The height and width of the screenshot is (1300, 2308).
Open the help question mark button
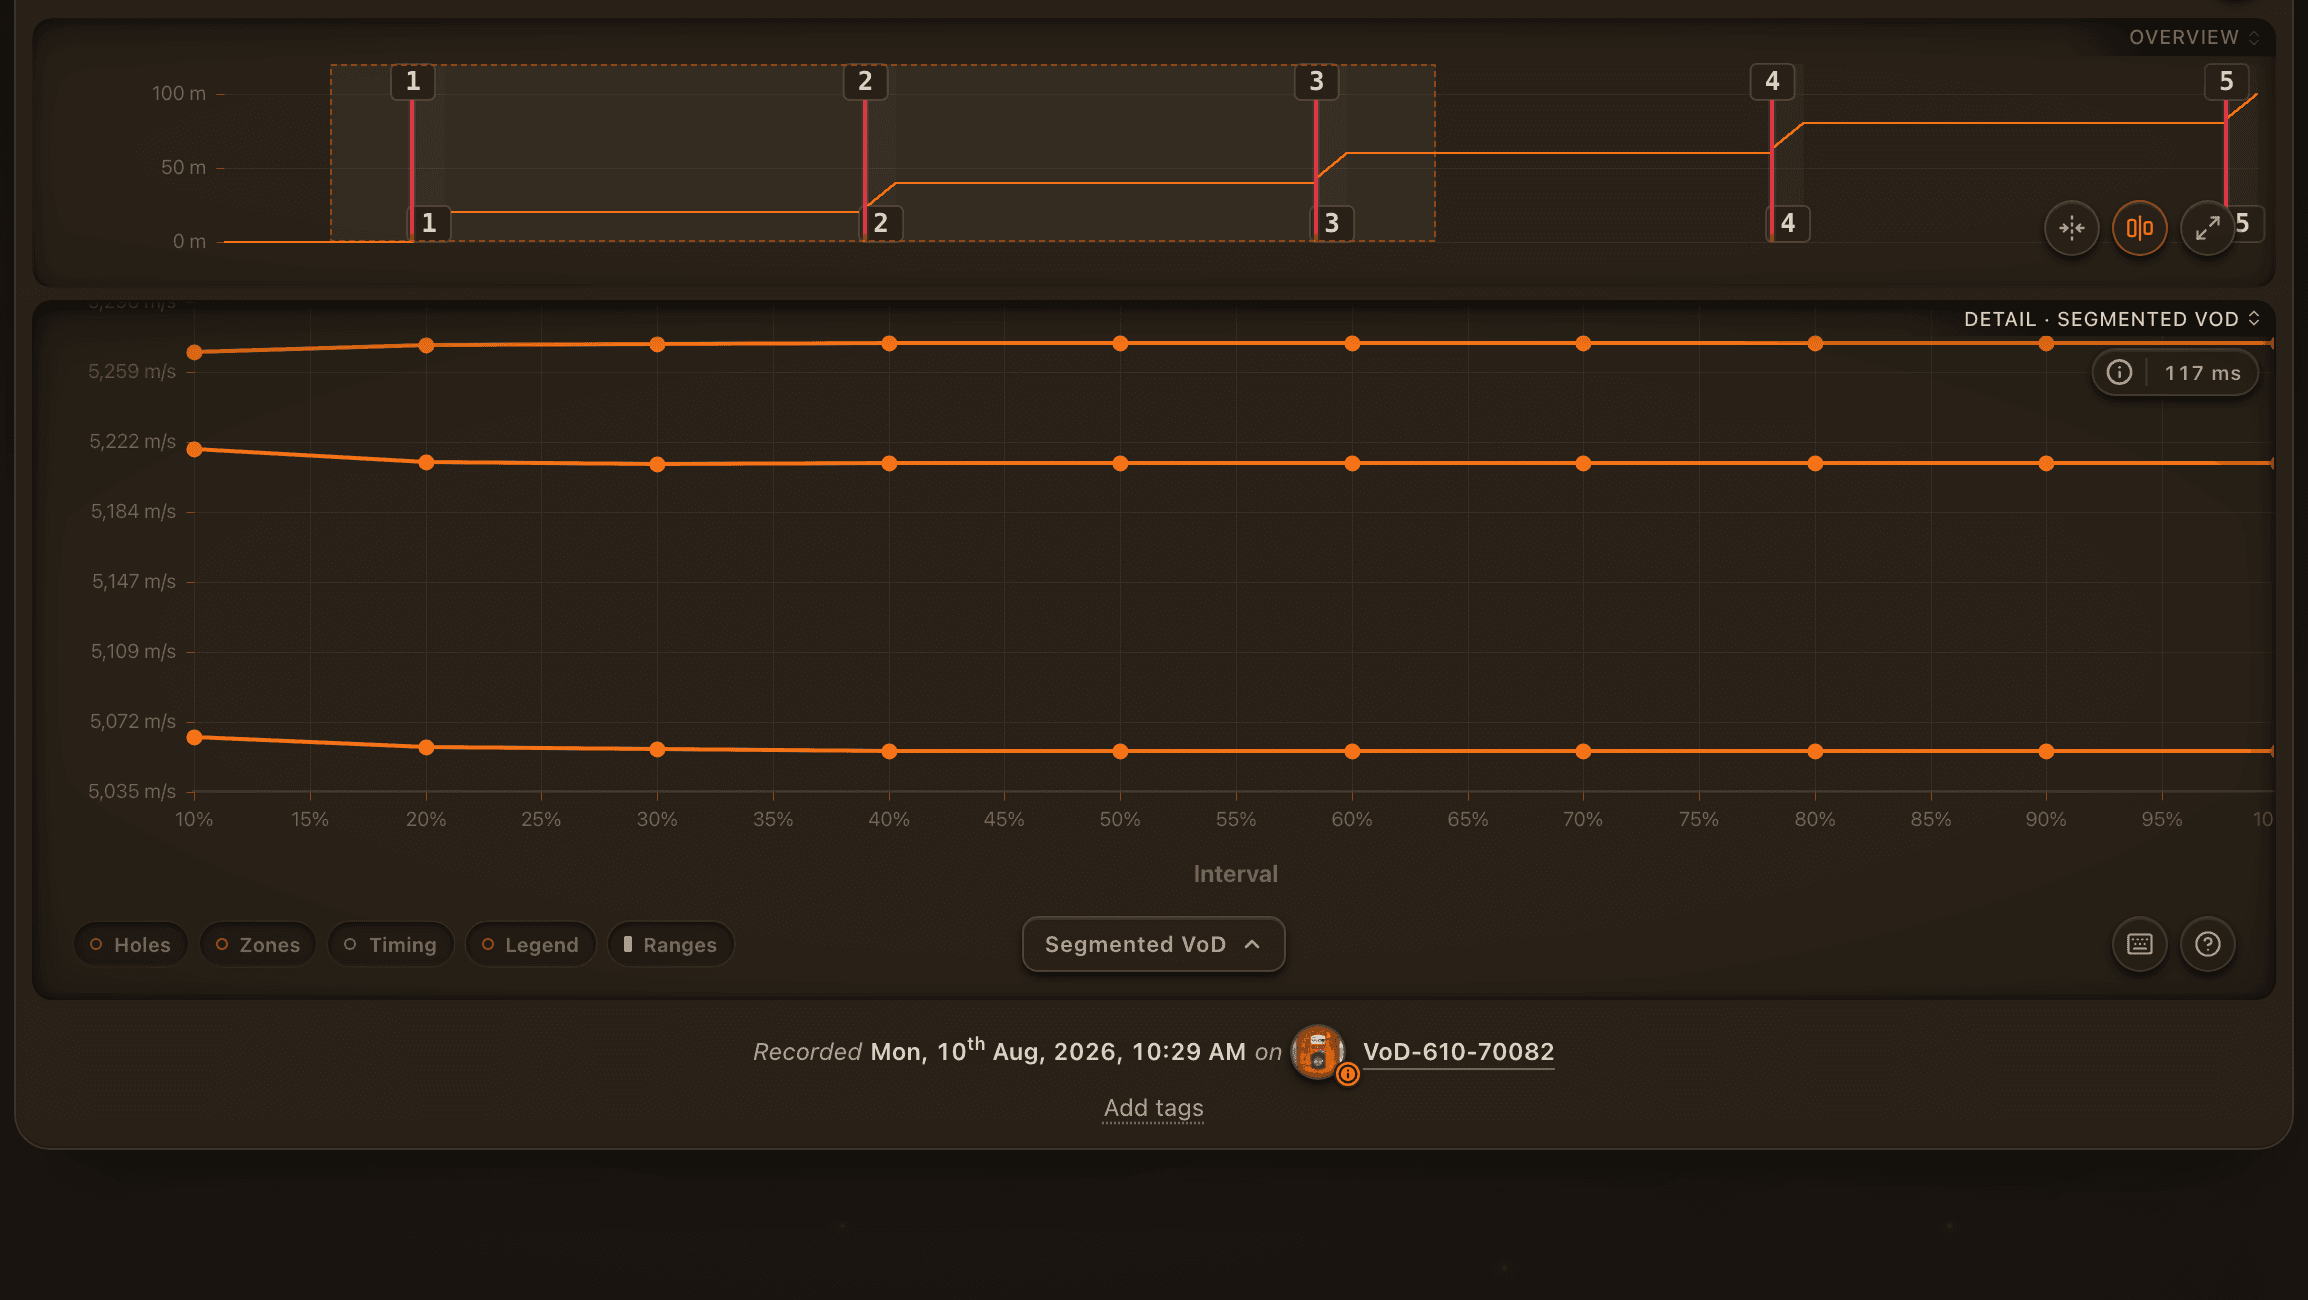click(x=2208, y=944)
